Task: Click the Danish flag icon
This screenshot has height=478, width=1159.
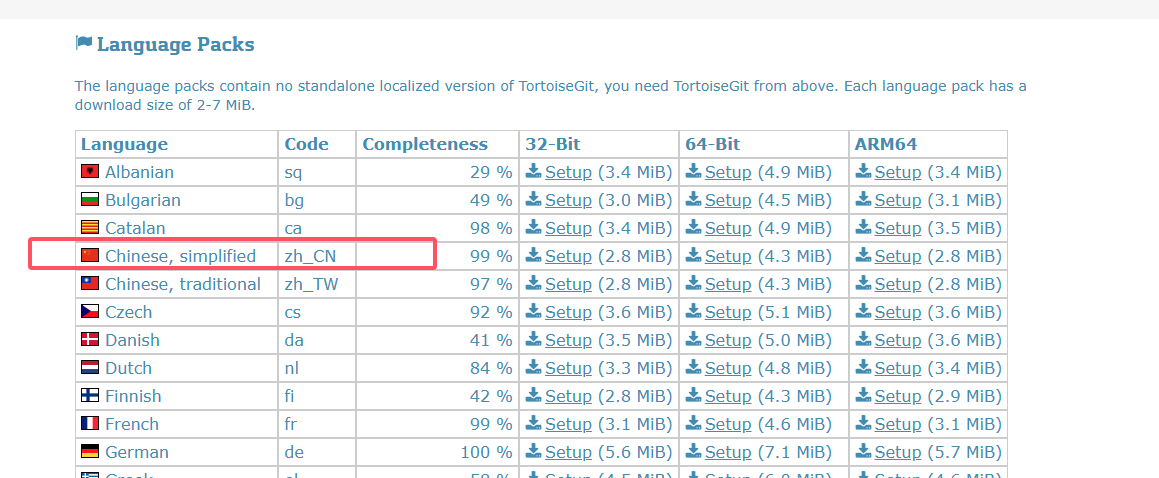Action: 89,340
